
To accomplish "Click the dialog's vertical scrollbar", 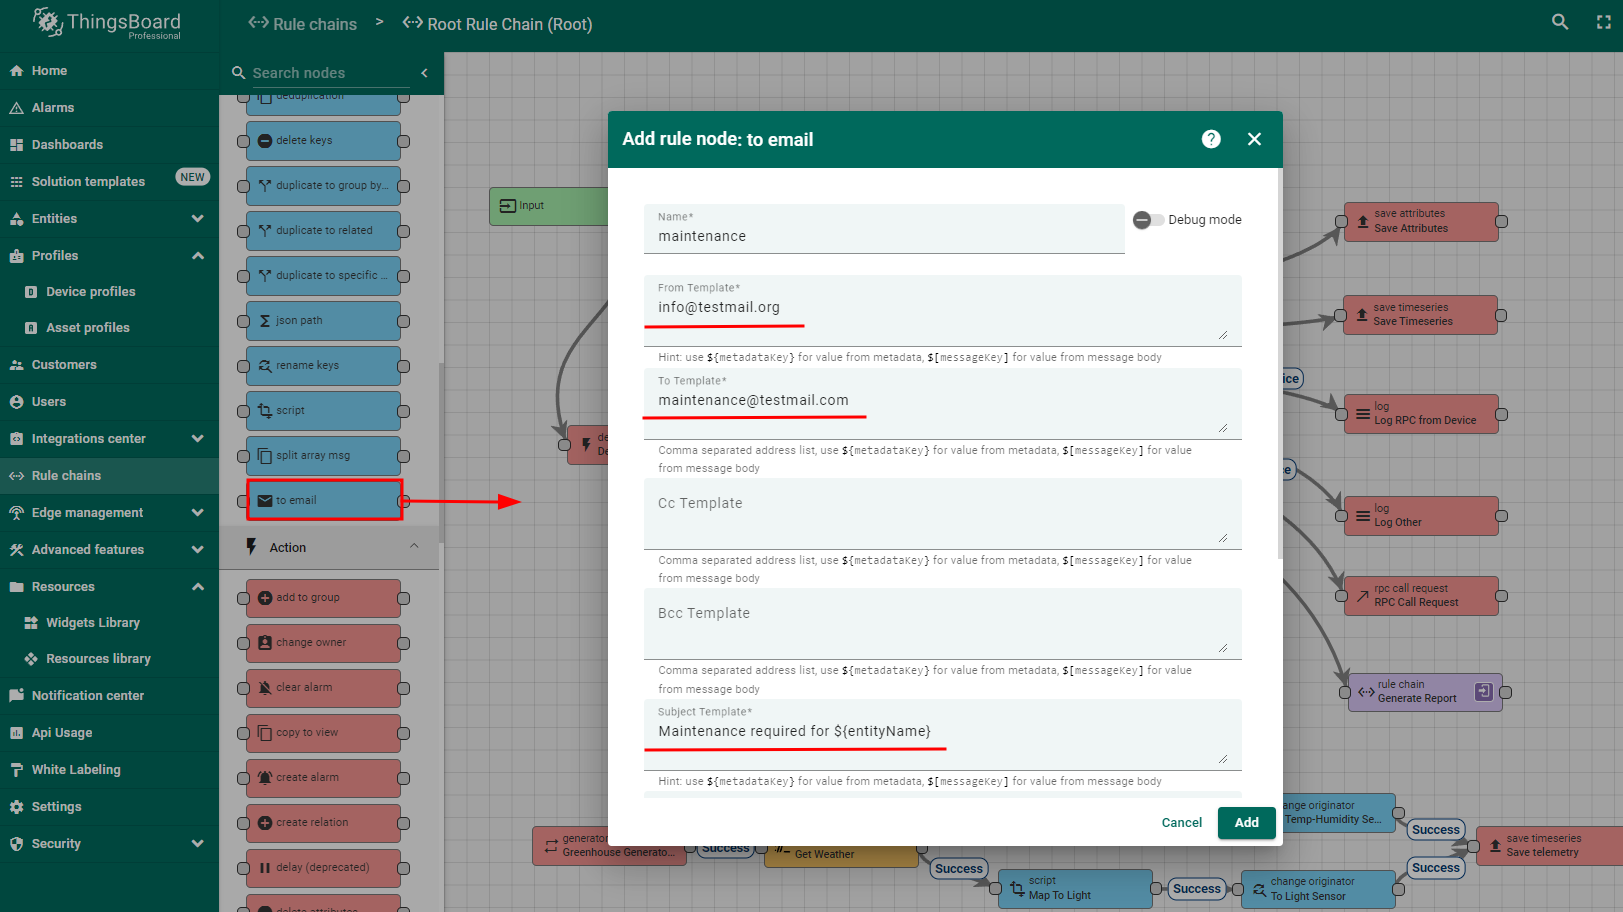I will (1279, 360).
